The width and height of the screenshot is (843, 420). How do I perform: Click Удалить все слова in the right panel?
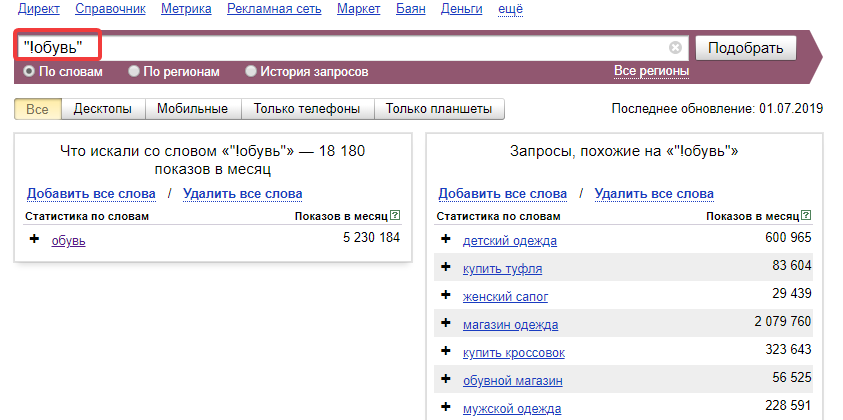click(654, 194)
